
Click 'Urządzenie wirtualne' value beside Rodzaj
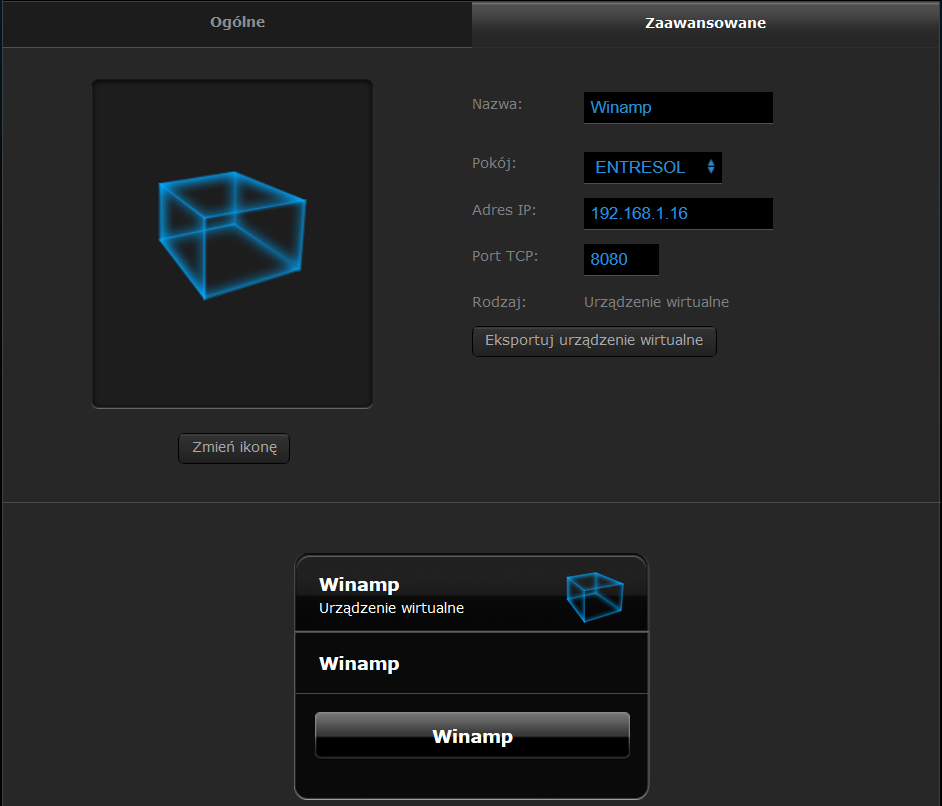pyautogui.click(x=657, y=302)
